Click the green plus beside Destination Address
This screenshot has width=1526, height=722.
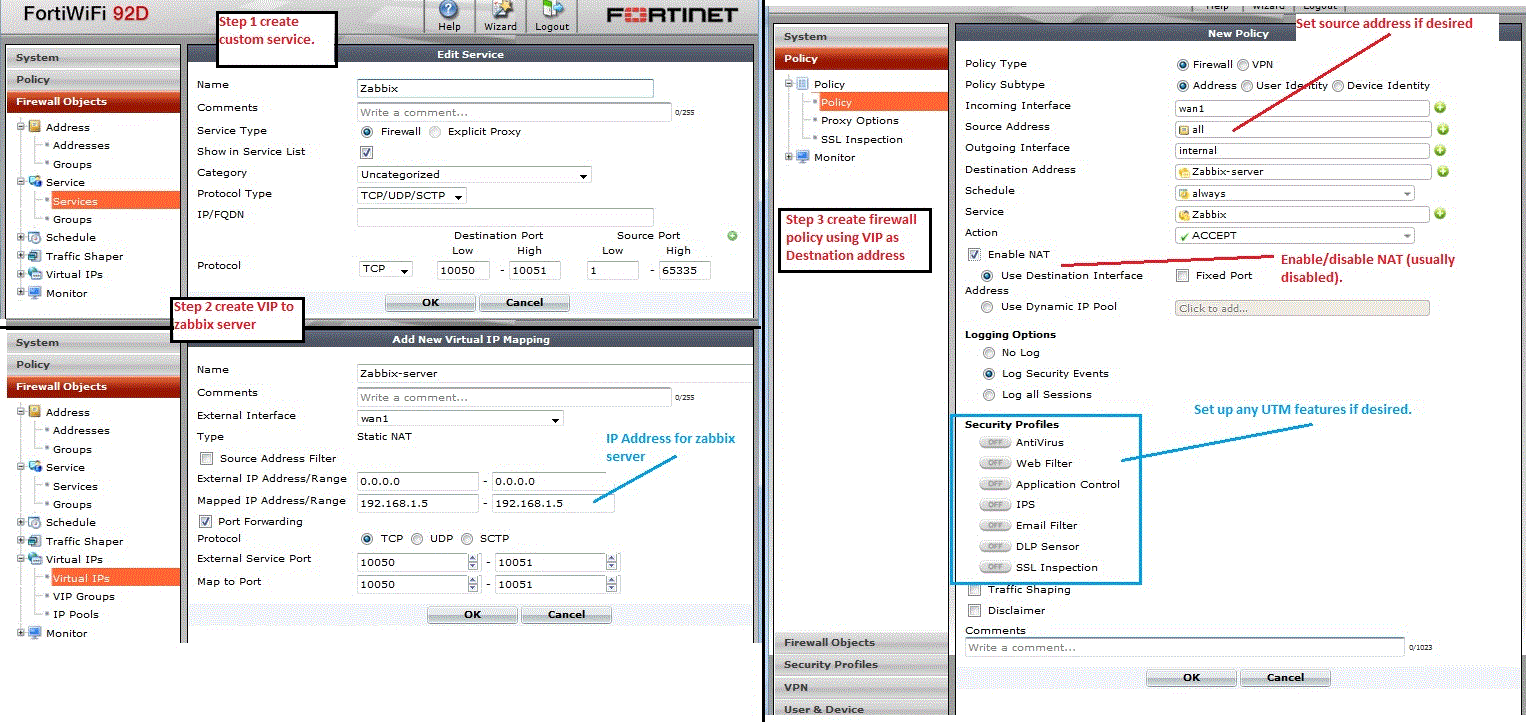click(x=1443, y=171)
